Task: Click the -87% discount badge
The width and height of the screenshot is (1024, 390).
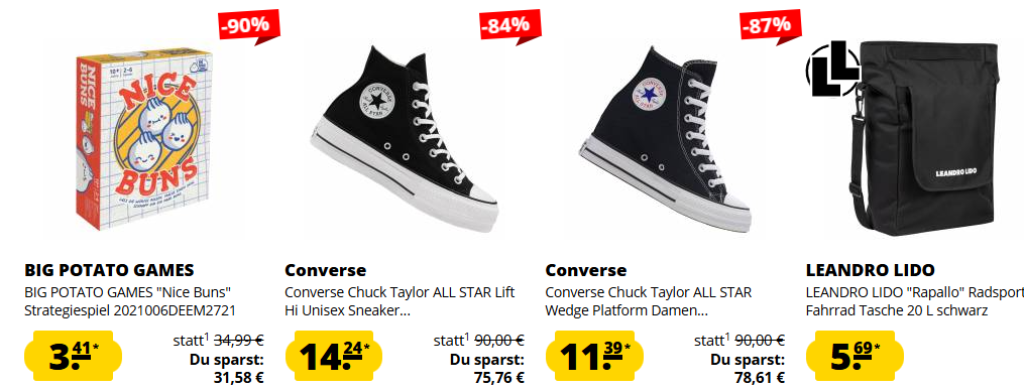Action: pyautogui.click(x=771, y=27)
